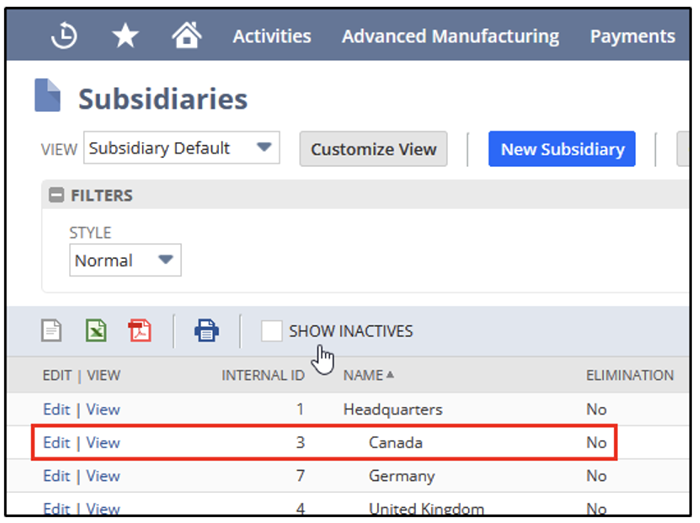Screen dimensions: 700x523
Task: Click View link for Germany subsidiary
Action: click(x=103, y=476)
